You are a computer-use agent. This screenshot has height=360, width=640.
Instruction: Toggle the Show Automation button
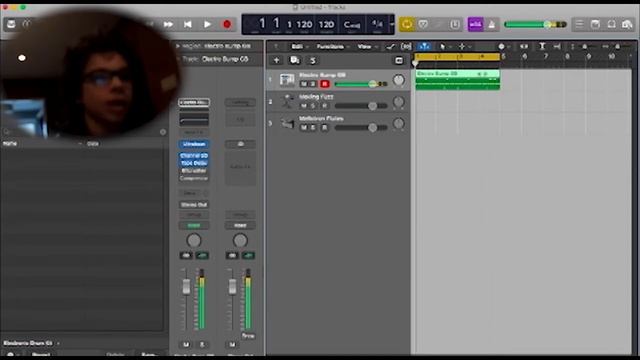(390, 47)
